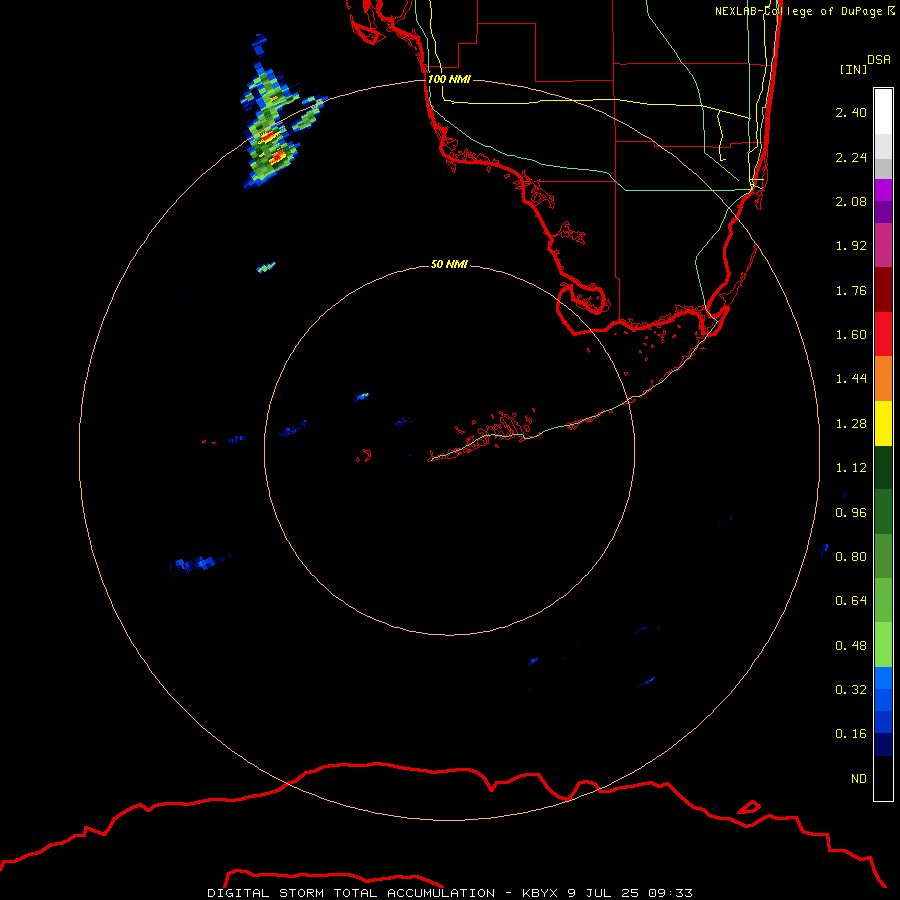Click the 2.24 legend value
Image resolution: width=900 pixels, height=900 pixels.
[851, 157]
